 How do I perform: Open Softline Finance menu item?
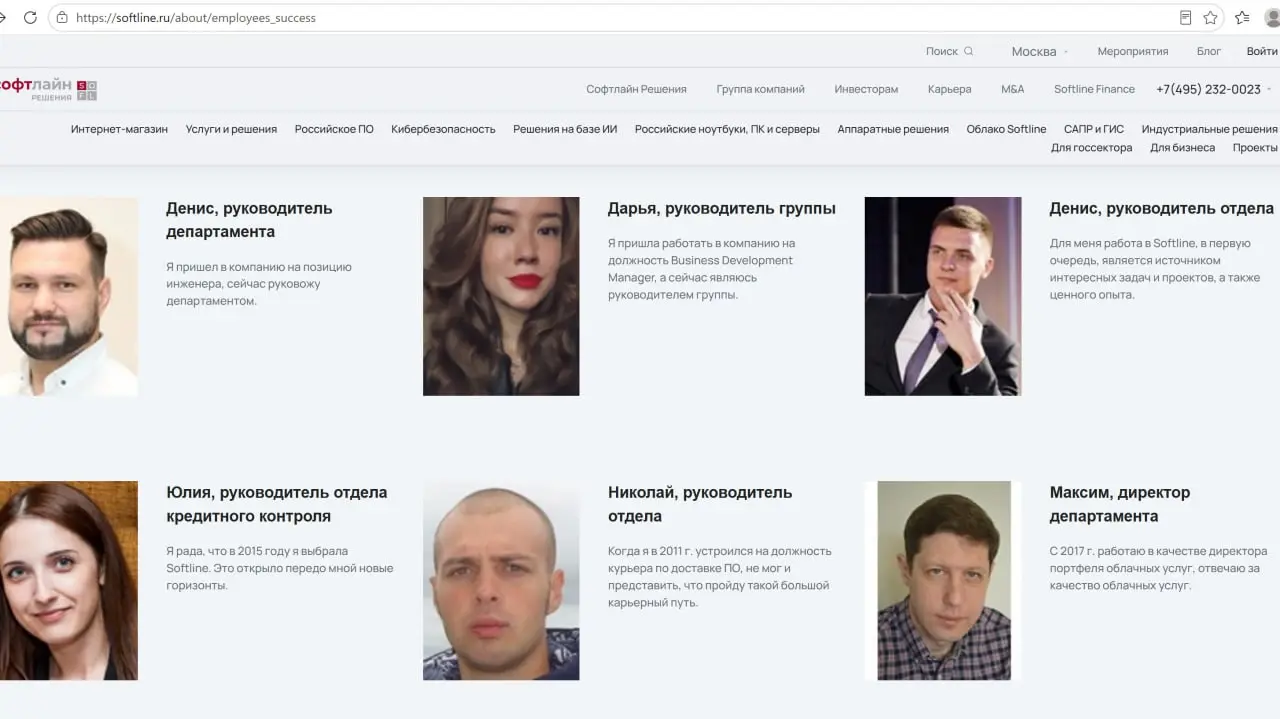click(1094, 89)
